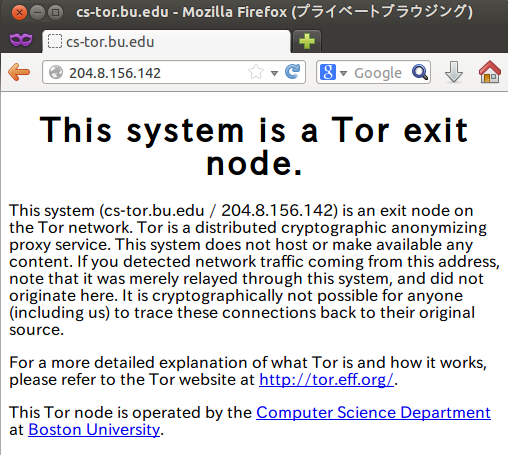
Task: Go to home page via house icon
Action: (489, 72)
